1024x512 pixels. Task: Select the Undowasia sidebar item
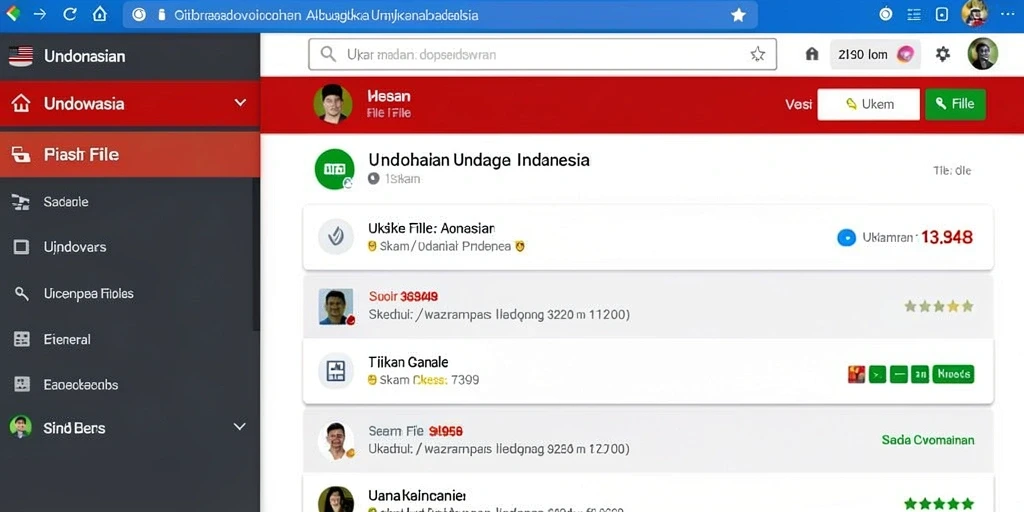pos(130,103)
